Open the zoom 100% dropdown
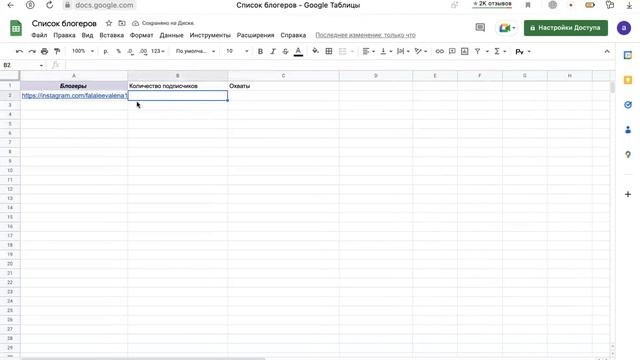640x360 pixels. (x=82, y=51)
